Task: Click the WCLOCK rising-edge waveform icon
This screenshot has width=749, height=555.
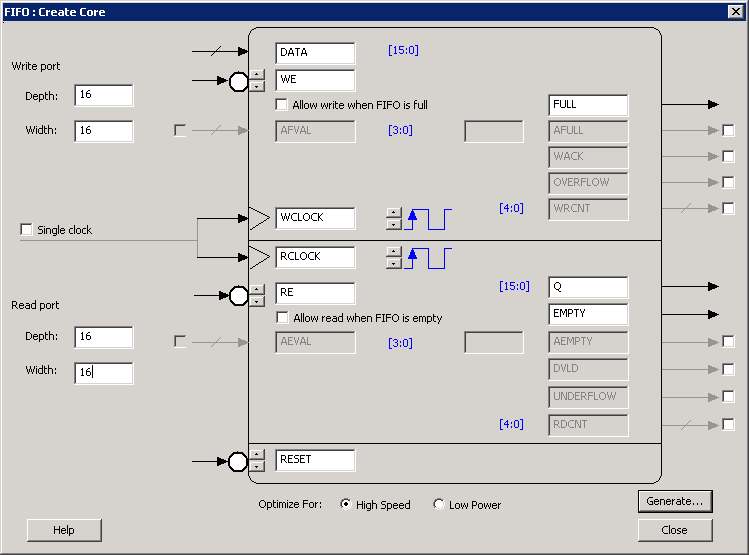Action: [428, 219]
